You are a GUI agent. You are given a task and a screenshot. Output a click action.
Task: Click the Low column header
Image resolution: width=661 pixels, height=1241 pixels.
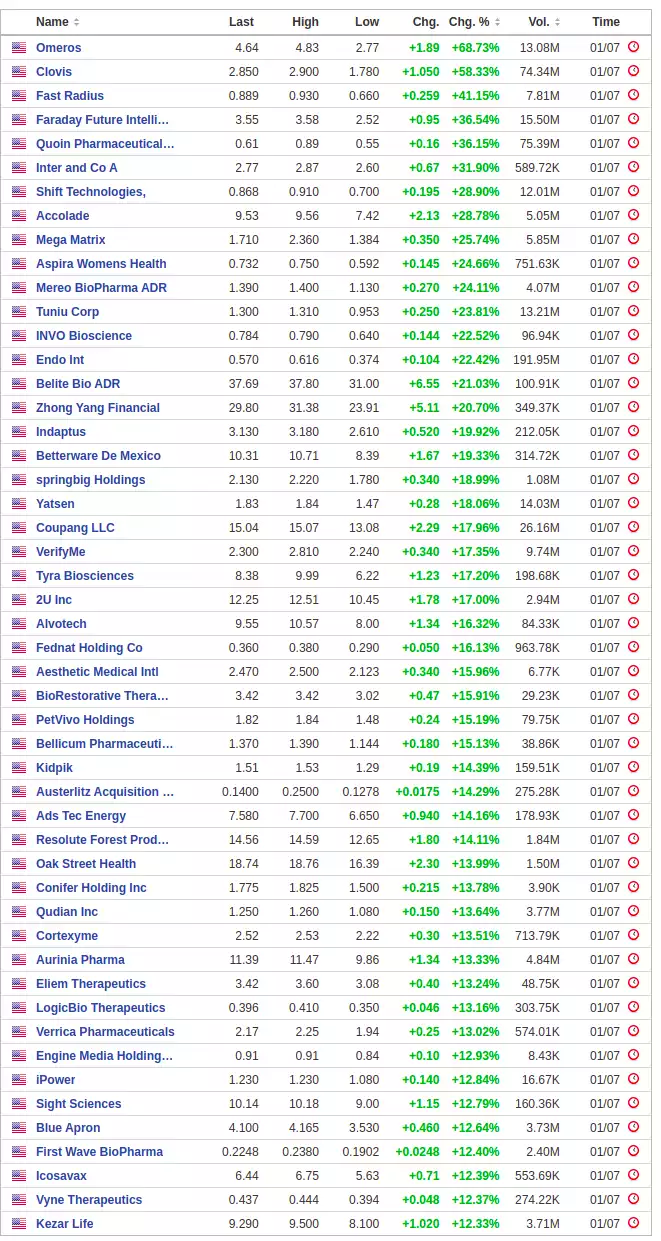[x=367, y=22]
